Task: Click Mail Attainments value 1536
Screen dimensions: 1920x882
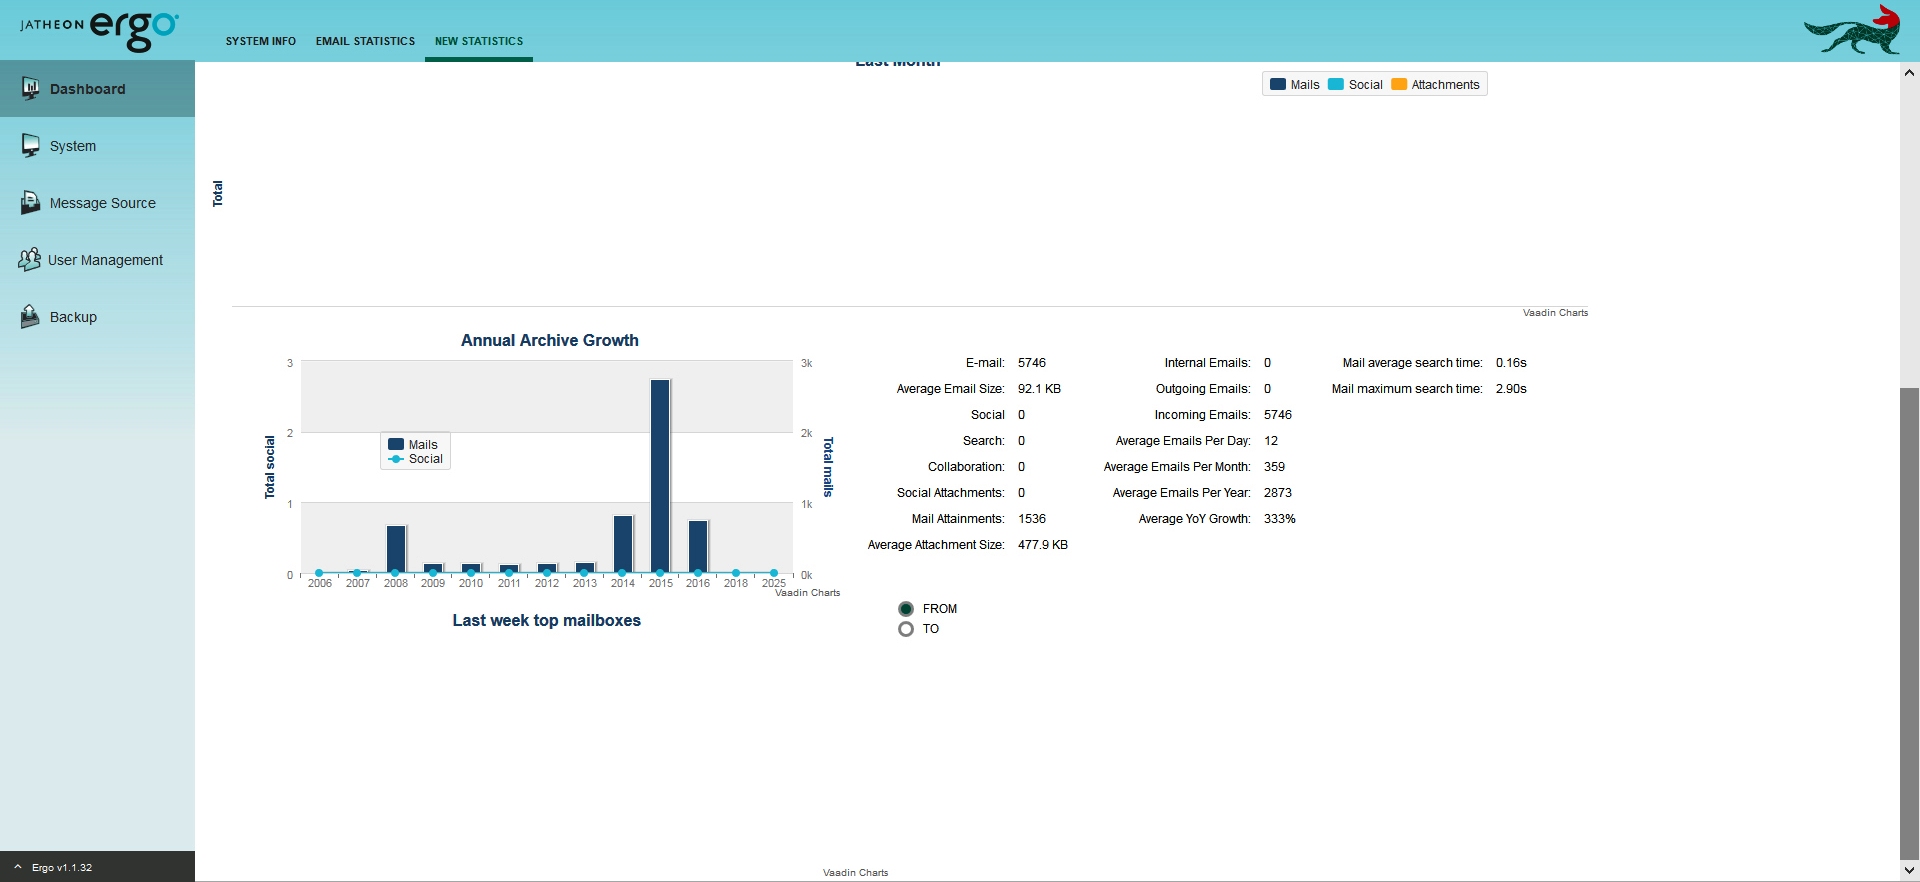Action: click(1032, 519)
